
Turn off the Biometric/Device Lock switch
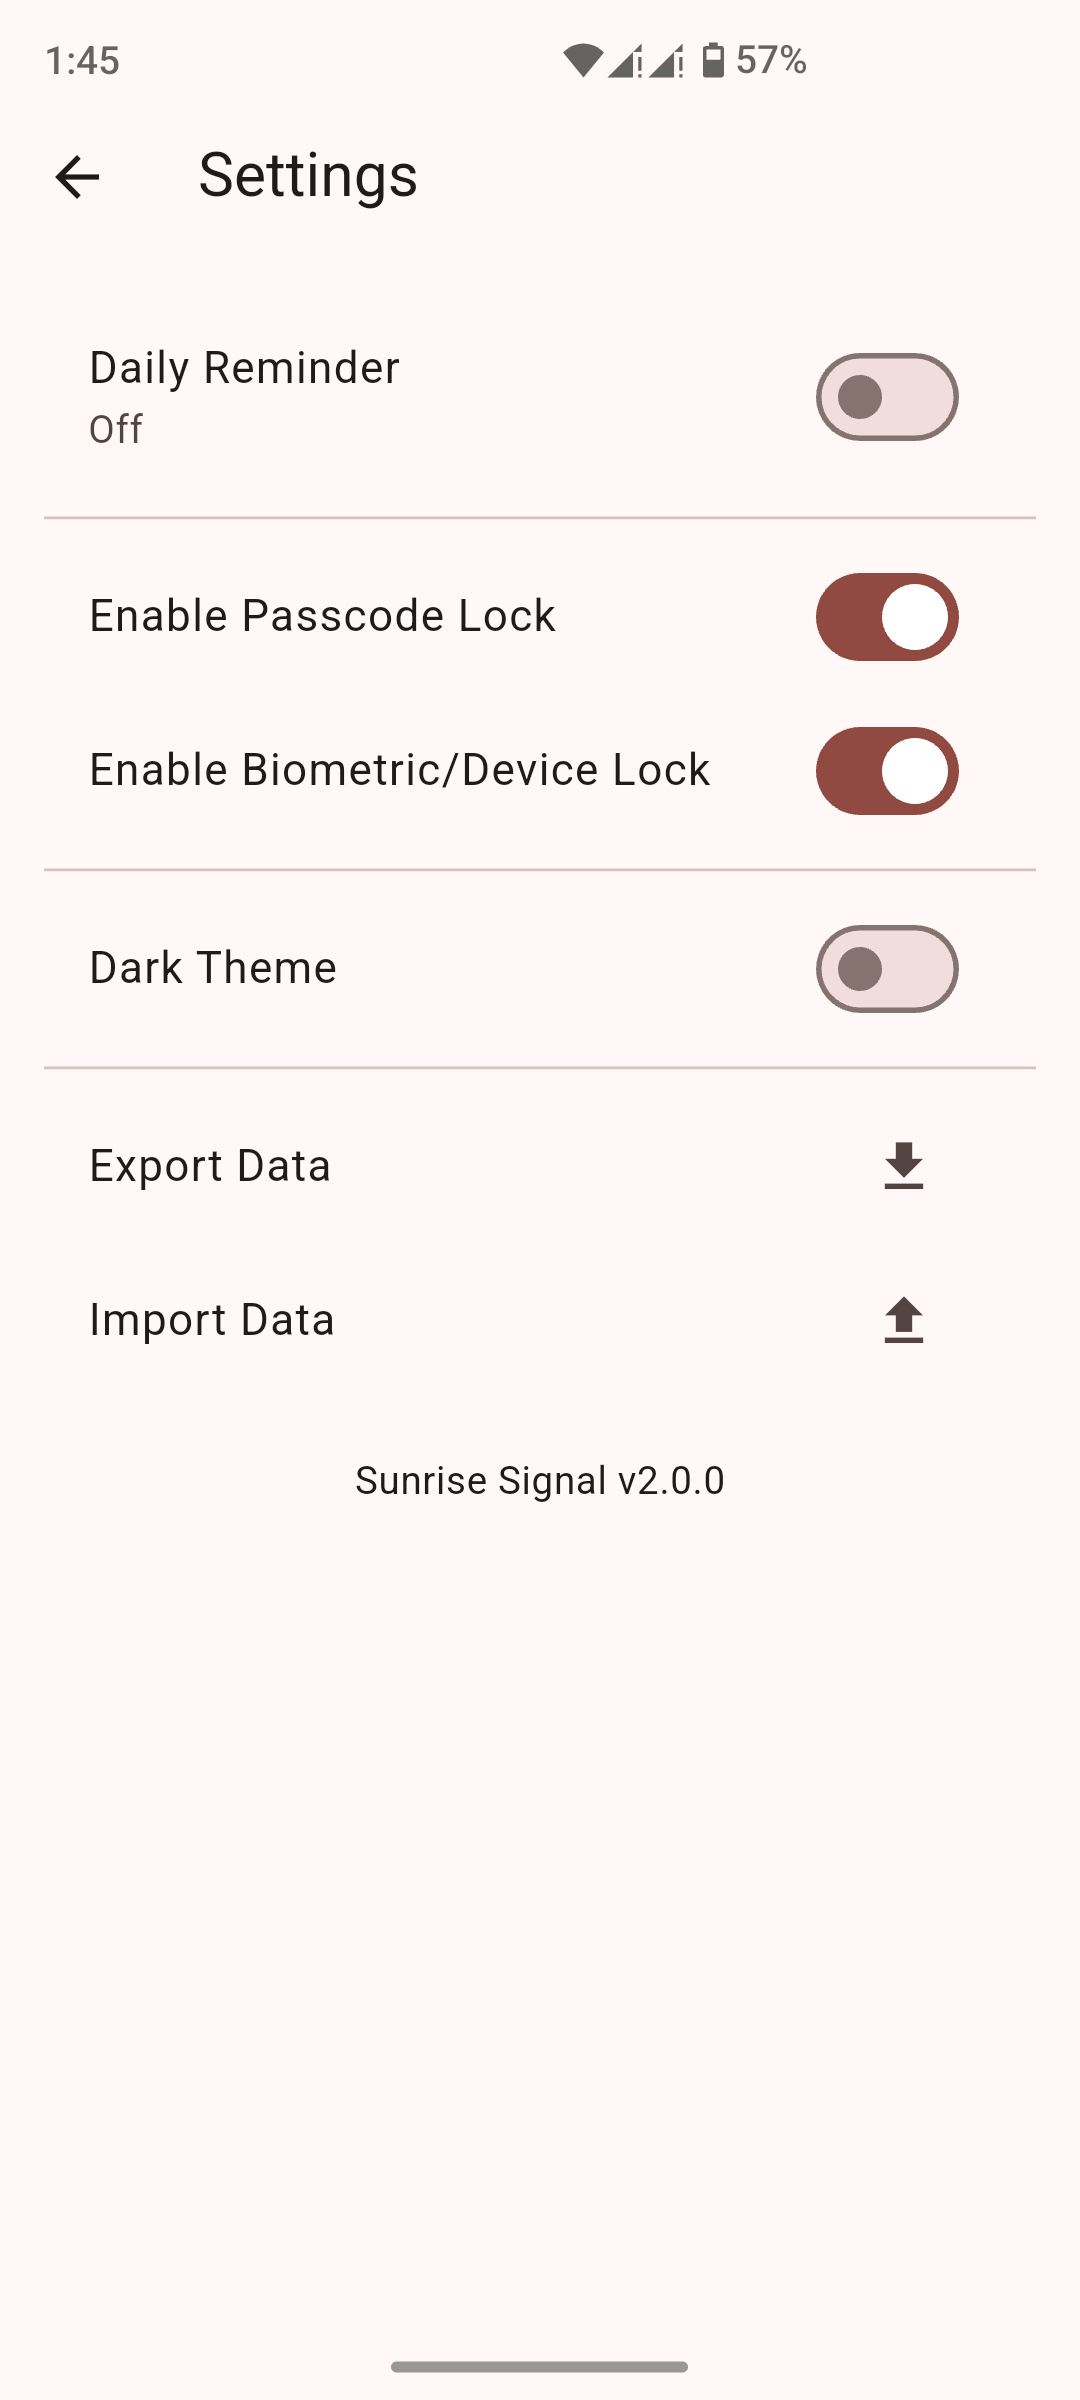(x=887, y=771)
